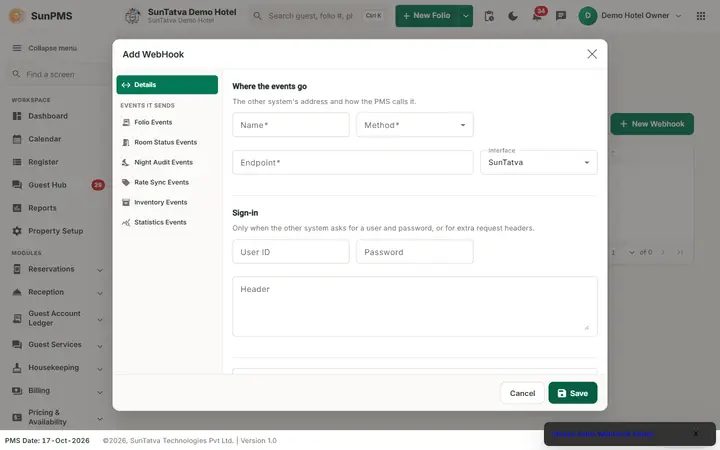Viewport: 720px width, 450px height.
Task: Expand the Reception module
Action: click(100, 293)
